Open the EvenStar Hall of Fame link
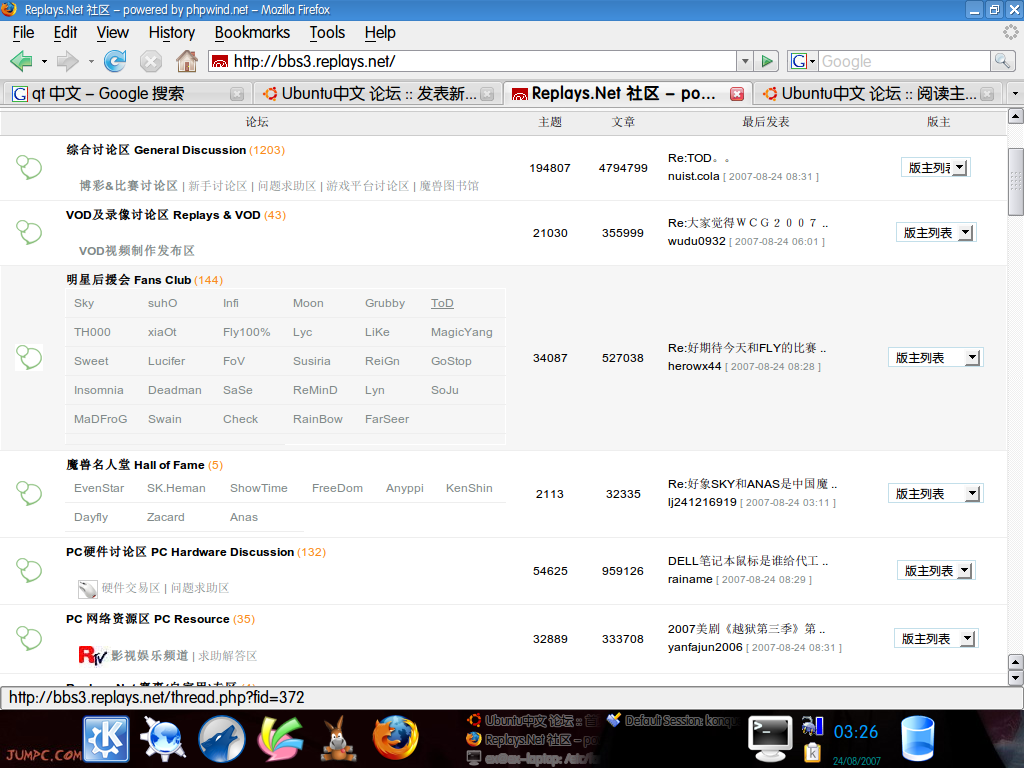 tap(99, 488)
